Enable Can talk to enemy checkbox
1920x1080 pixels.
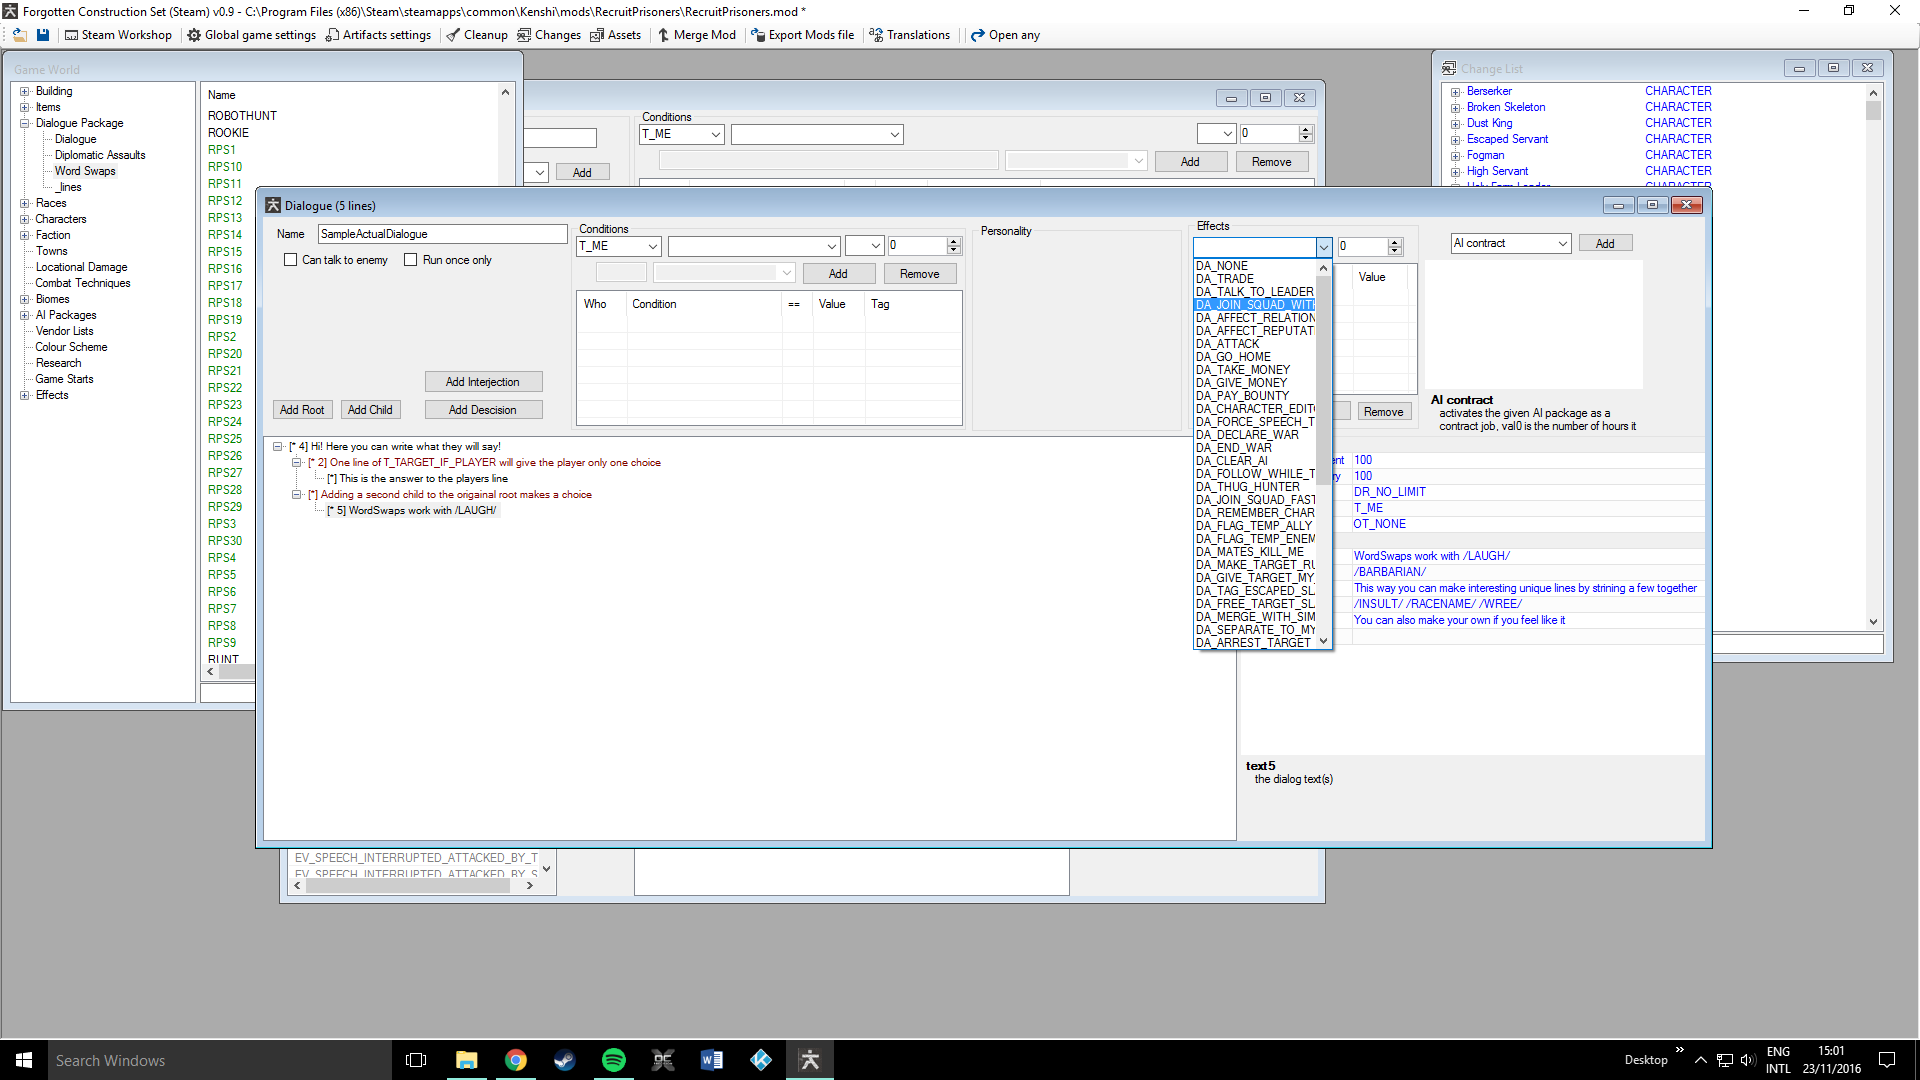click(x=291, y=260)
